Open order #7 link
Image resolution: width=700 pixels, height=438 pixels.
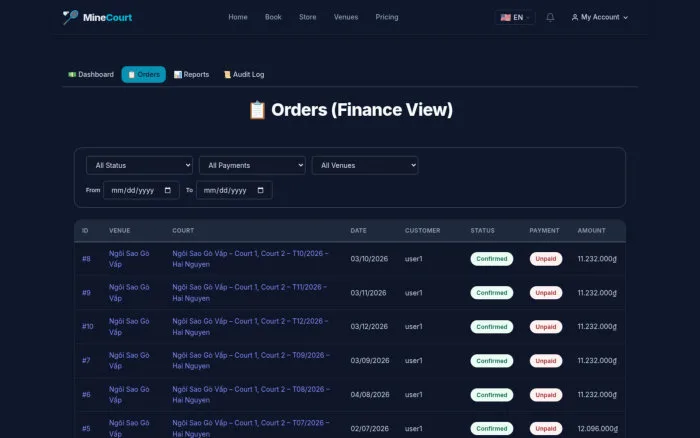pyautogui.click(x=86, y=361)
